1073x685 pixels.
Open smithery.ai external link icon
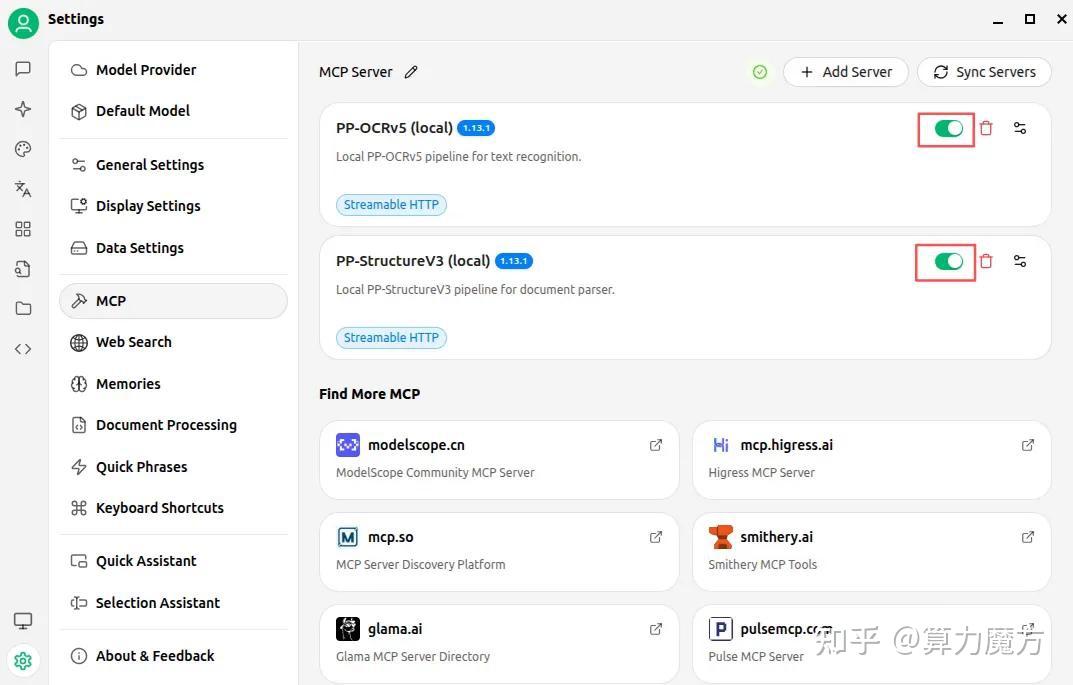1028,537
